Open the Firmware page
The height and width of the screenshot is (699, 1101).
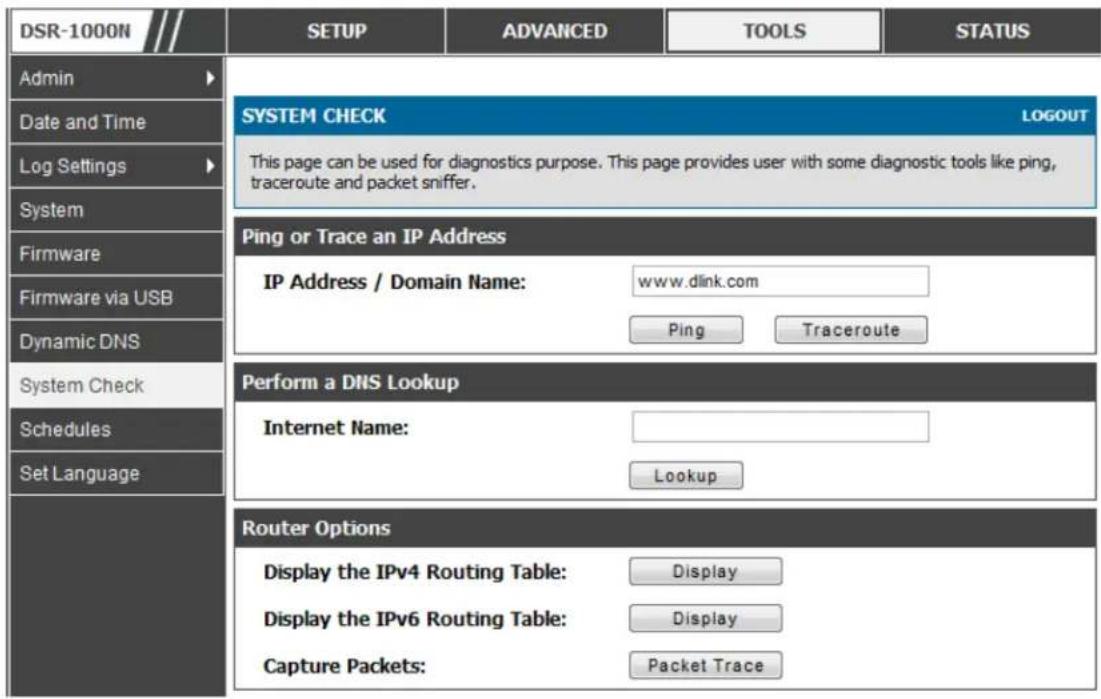point(117,254)
